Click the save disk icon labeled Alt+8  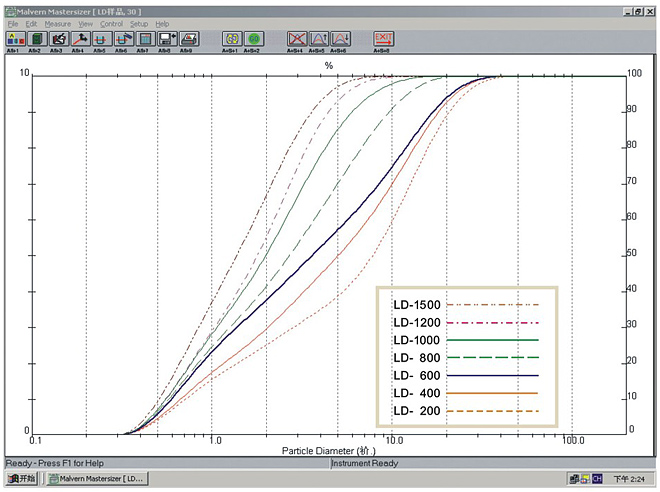pos(166,39)
